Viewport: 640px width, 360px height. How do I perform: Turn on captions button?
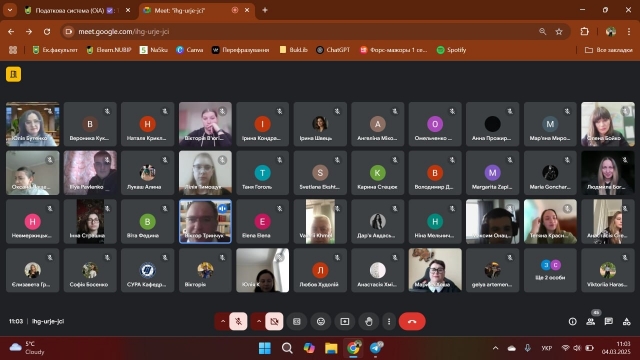click(297, 322)
